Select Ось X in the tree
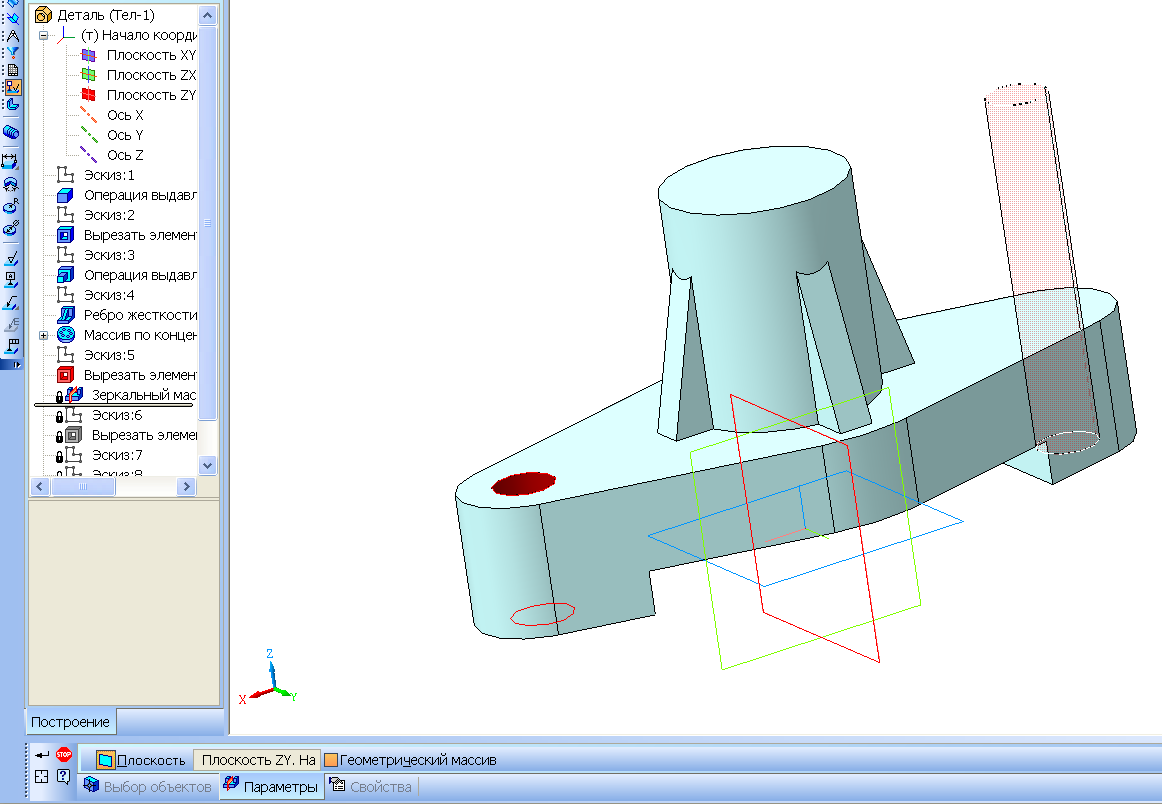 [125, 115]
